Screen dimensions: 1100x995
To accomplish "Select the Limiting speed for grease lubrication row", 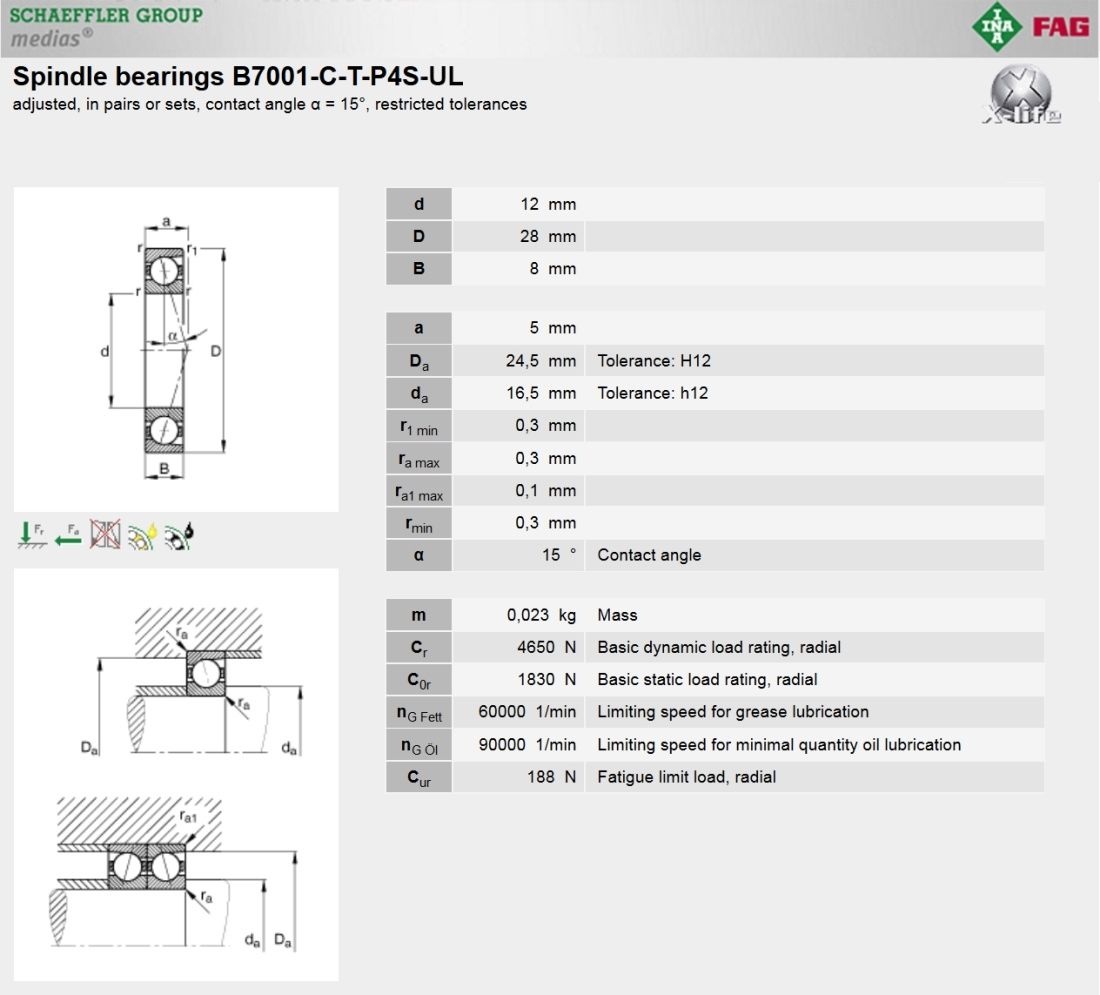I will [714, 712].
